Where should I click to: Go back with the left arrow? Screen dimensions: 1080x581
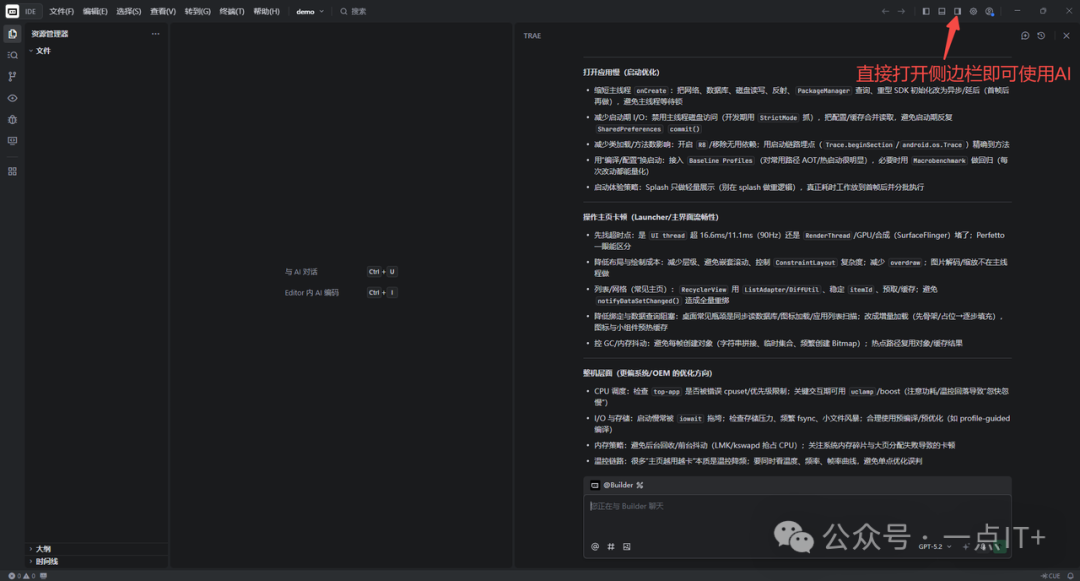885,11
